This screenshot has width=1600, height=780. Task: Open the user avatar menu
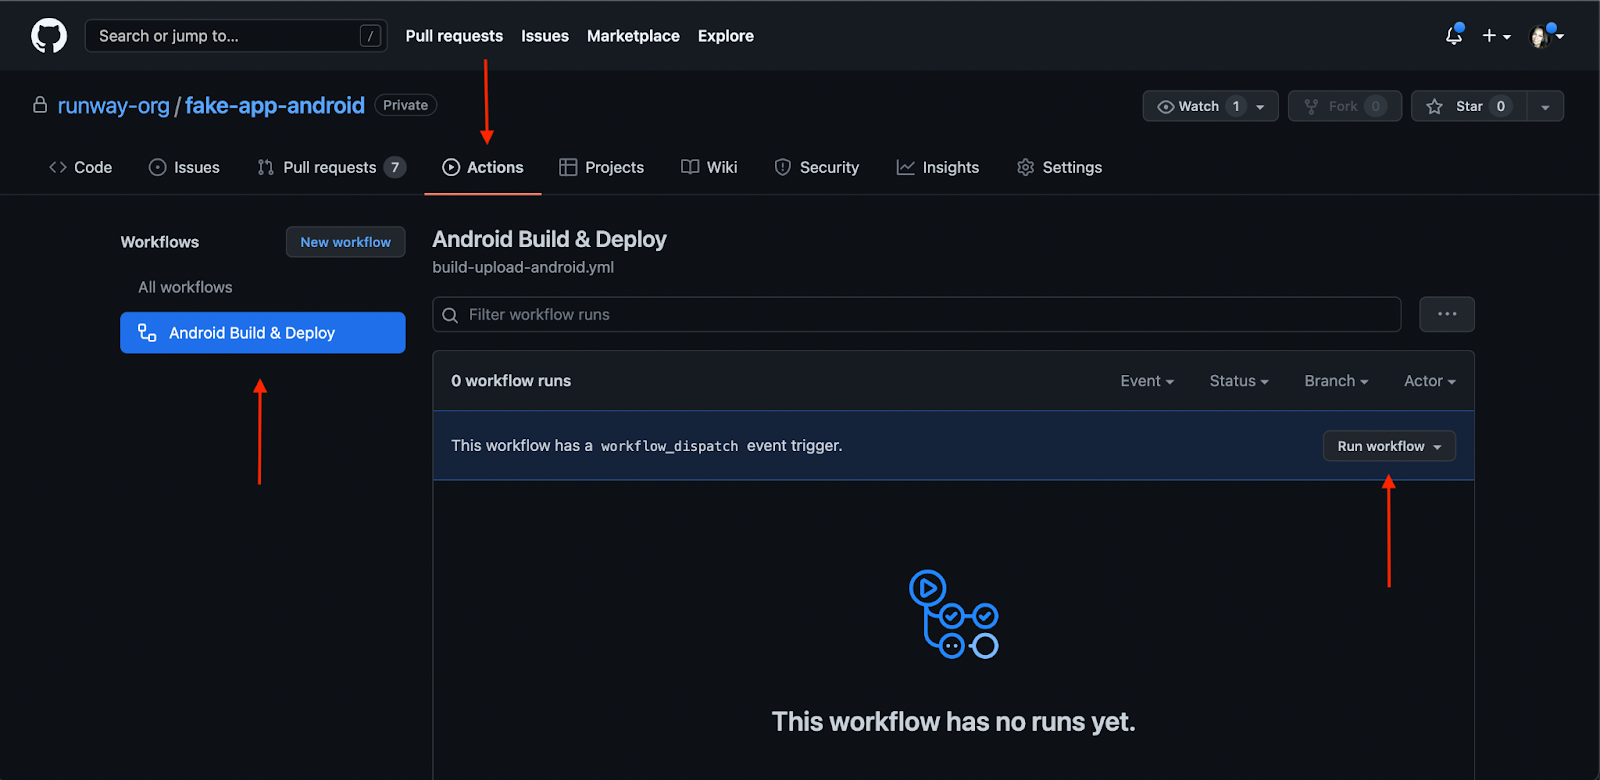[x=1546, y=36]
